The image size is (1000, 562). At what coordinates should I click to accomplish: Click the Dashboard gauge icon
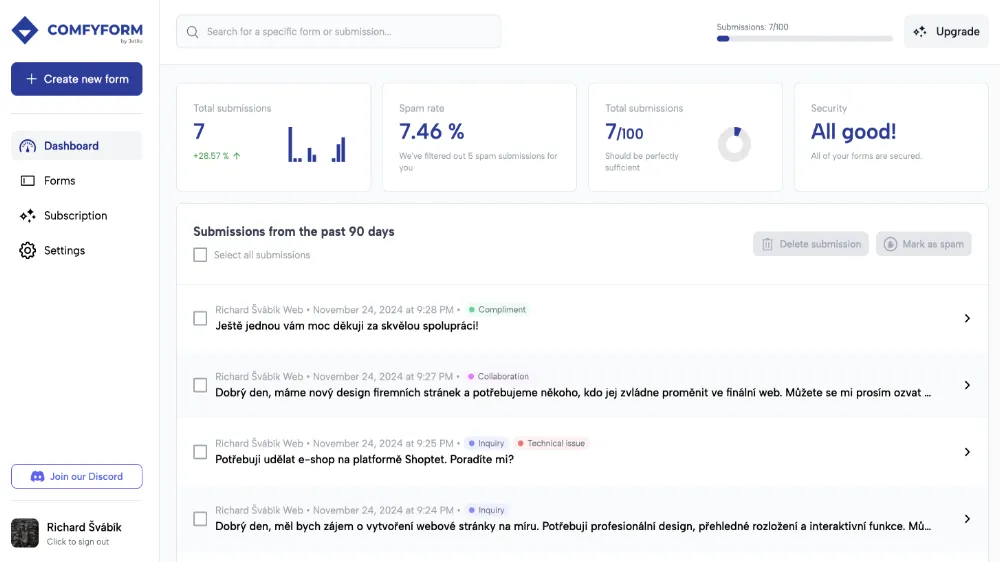28,146
